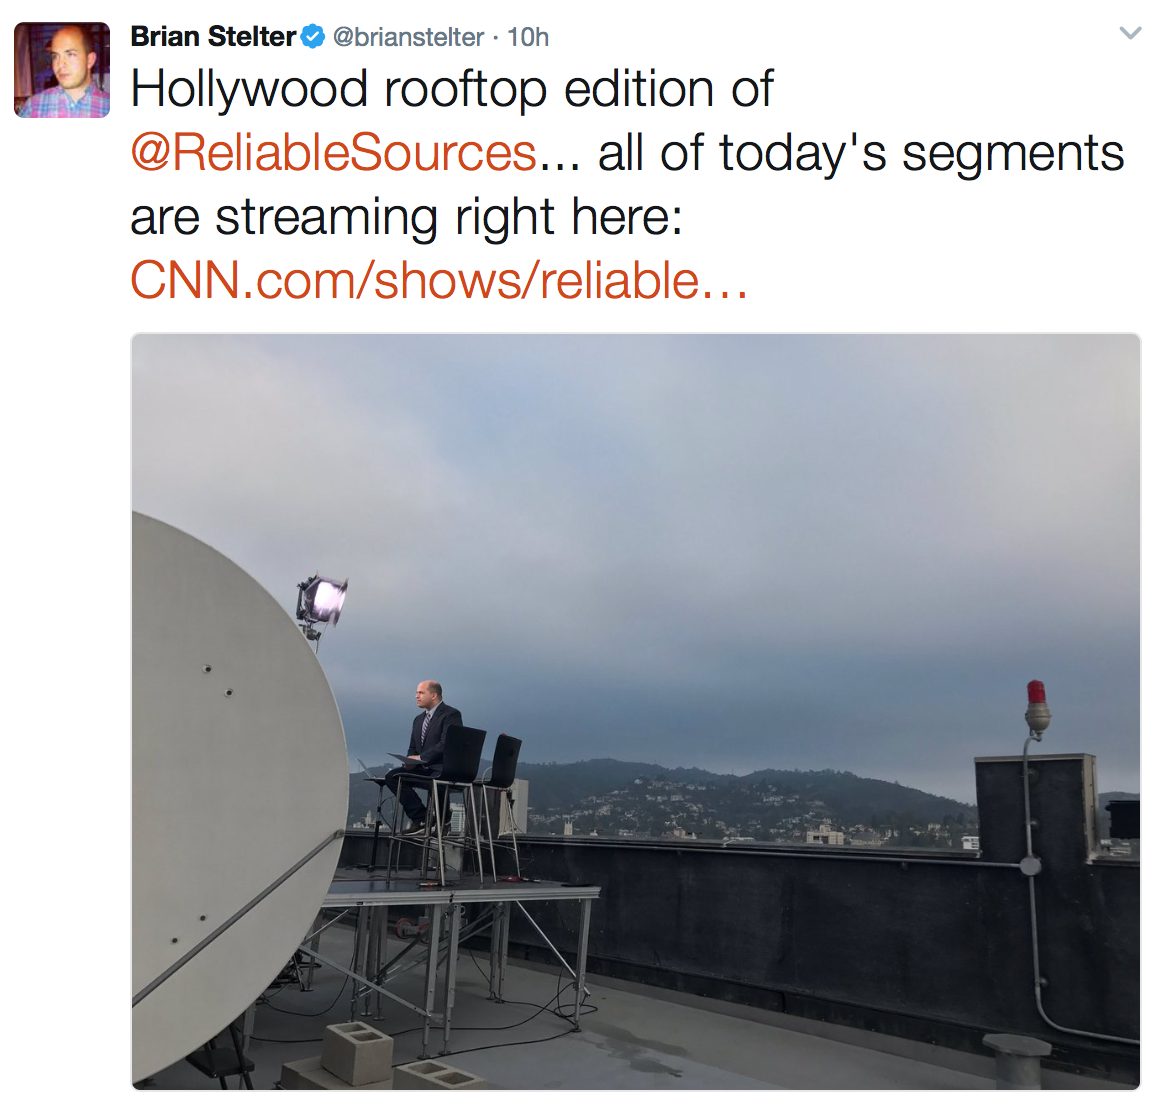Follow the CNN.com/shows/reliable link
Viewport: 1152px width, 1098px height.
439,281
